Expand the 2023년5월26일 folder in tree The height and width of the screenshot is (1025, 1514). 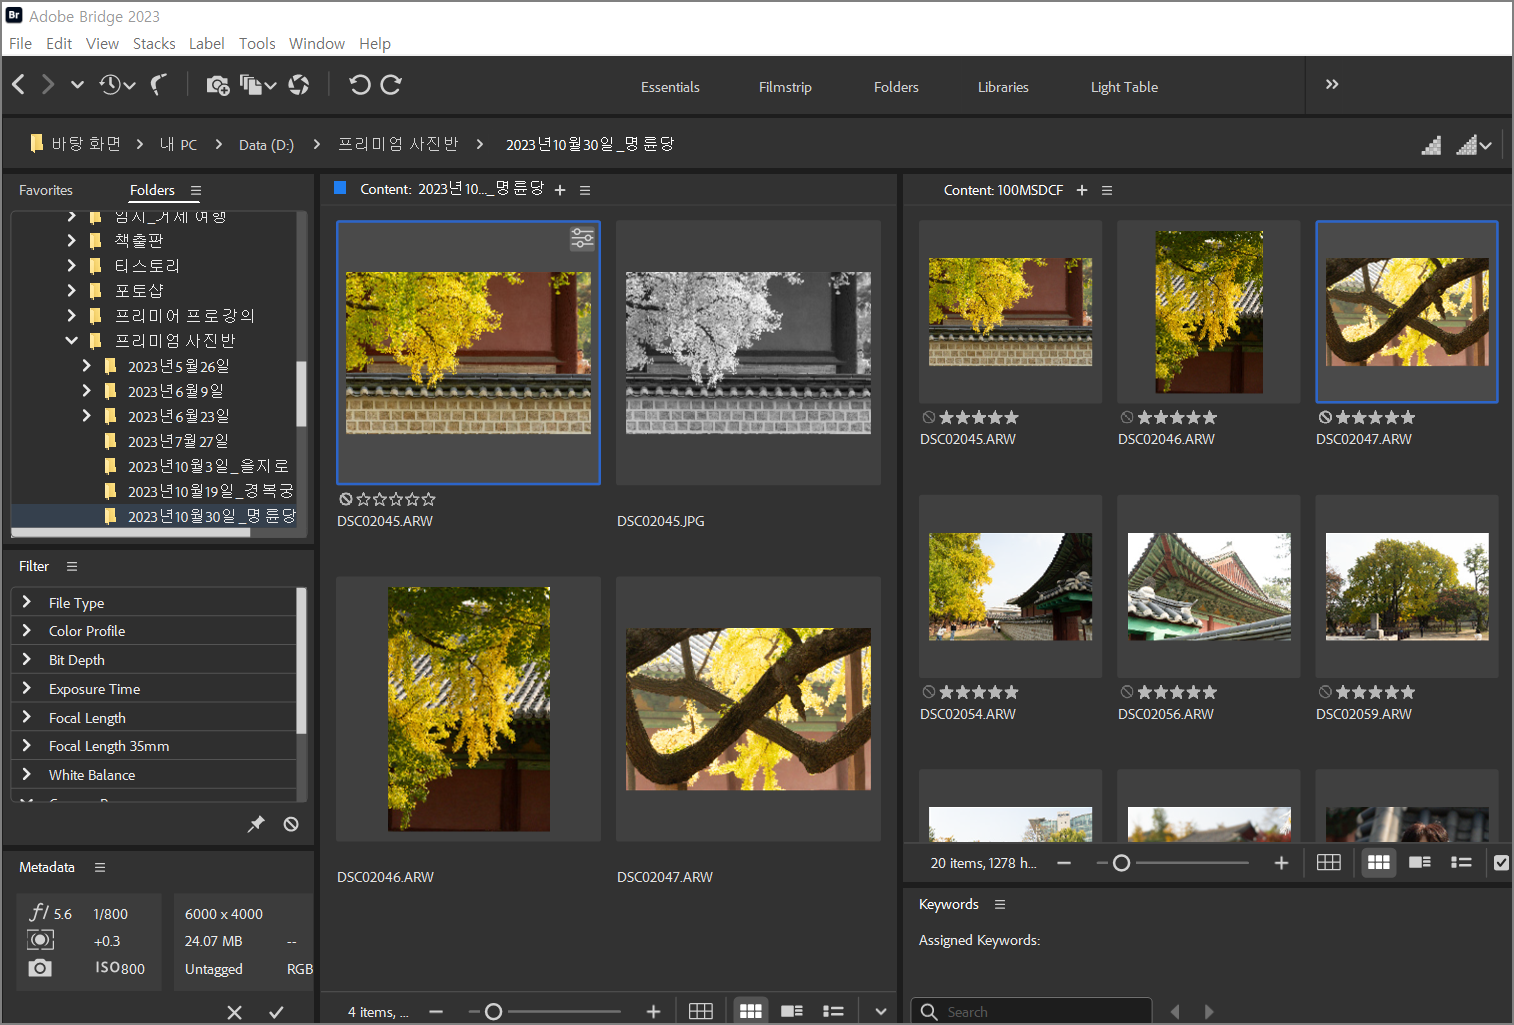(86, 366)
